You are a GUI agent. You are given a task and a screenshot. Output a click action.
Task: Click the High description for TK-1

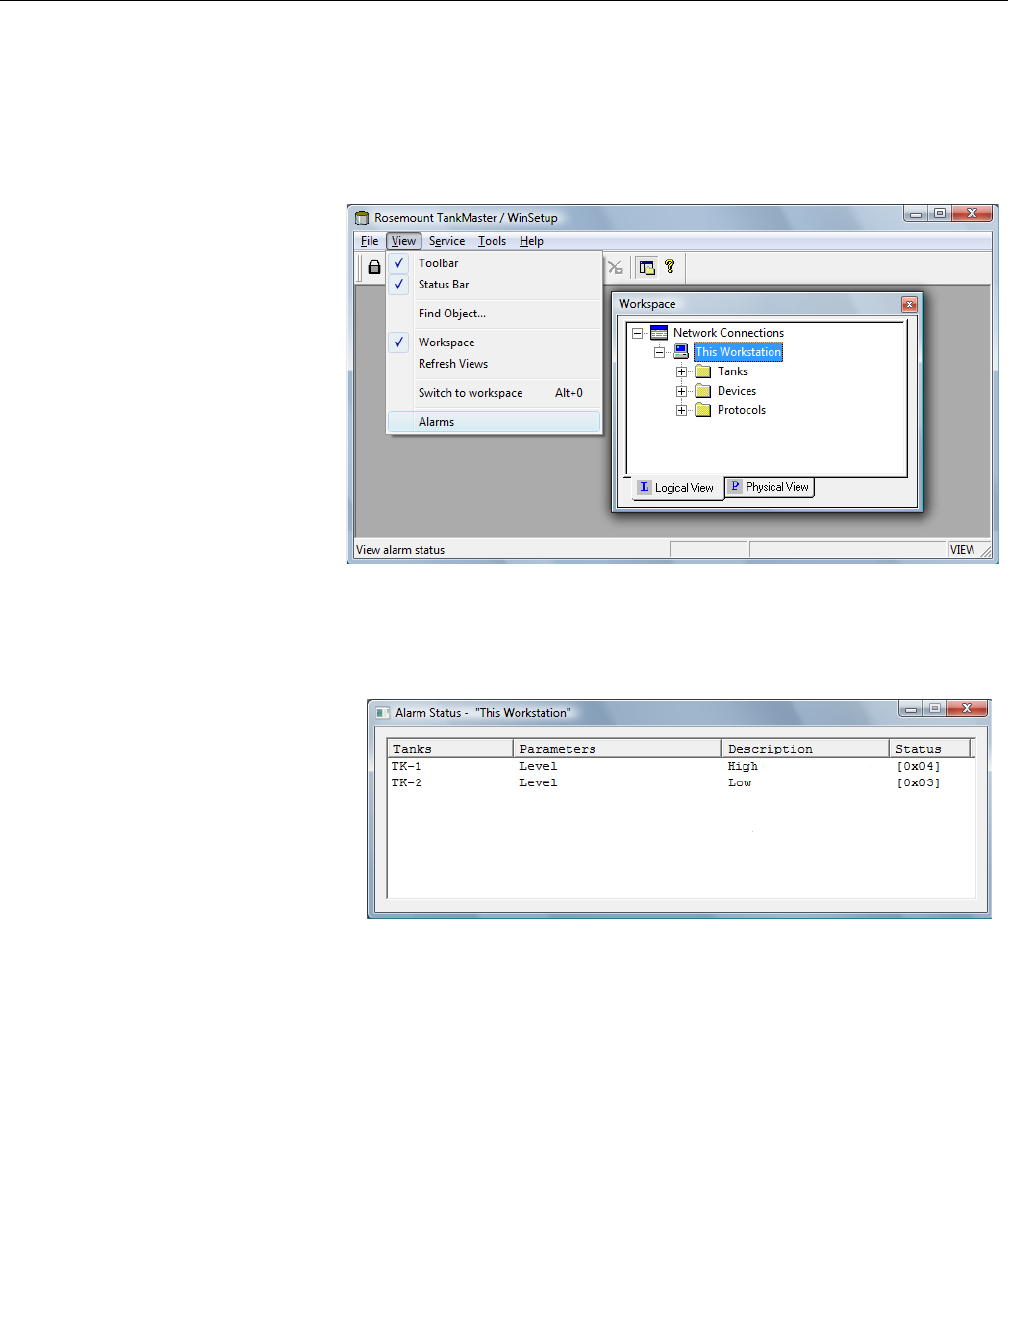pos(742,766)
